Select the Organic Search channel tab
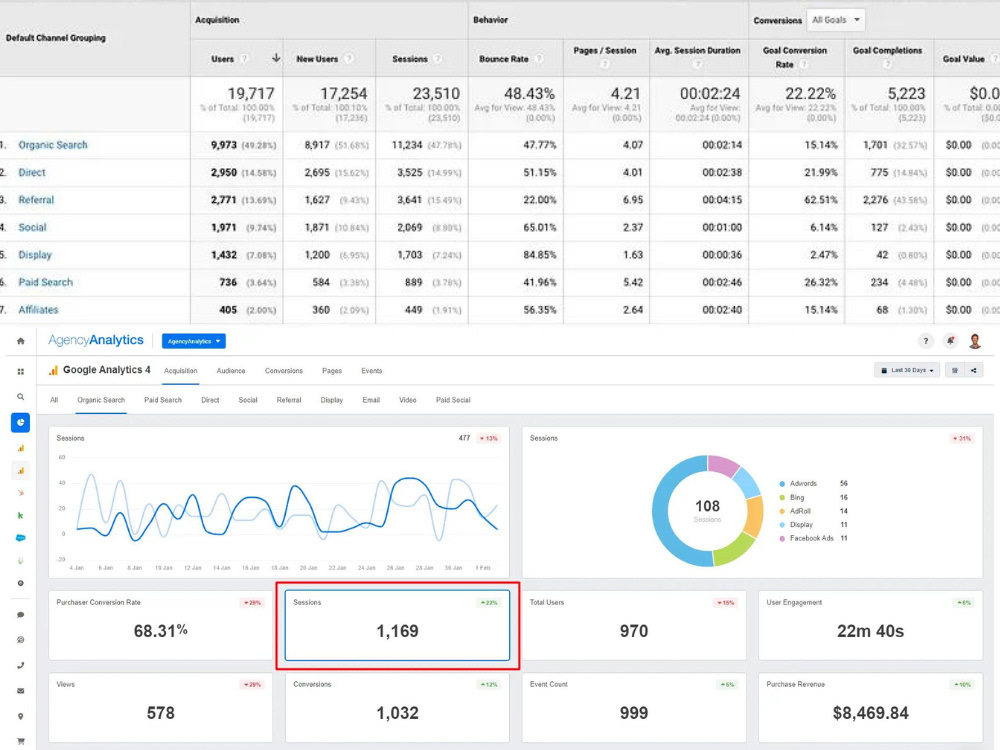The image size is (1000, 750). 101,400
